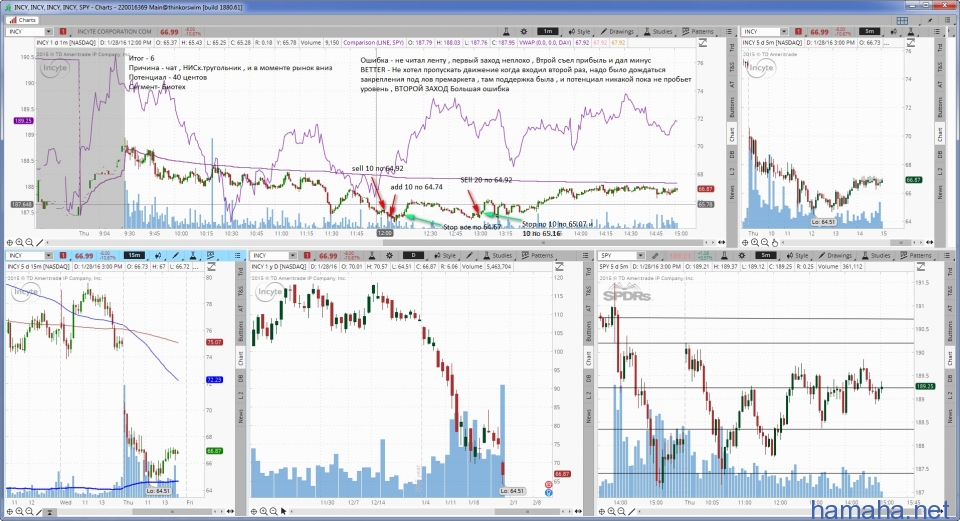
Task: Open L2 side tab on top-left chart
Action: (x=732, y=172)
